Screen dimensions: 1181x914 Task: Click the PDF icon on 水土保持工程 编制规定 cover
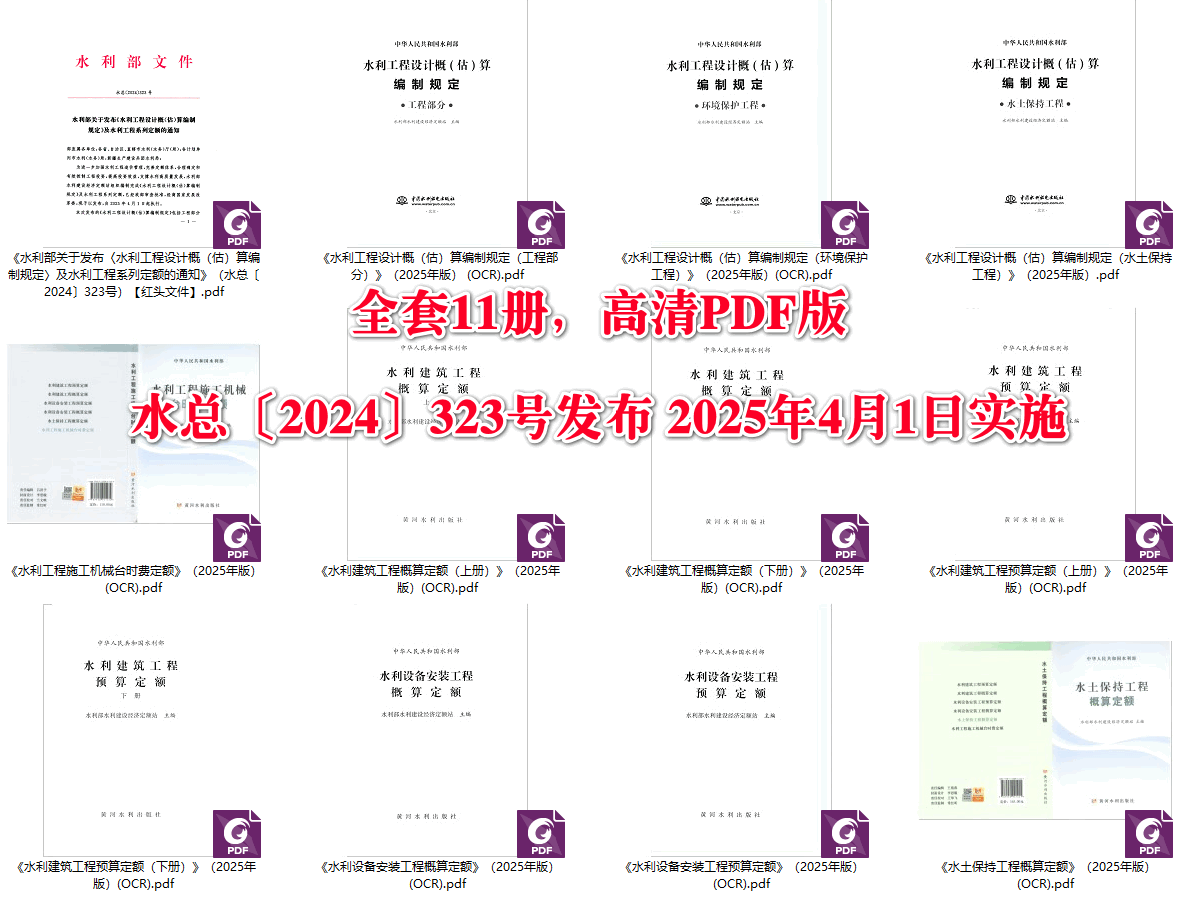tap(1148, 224)
